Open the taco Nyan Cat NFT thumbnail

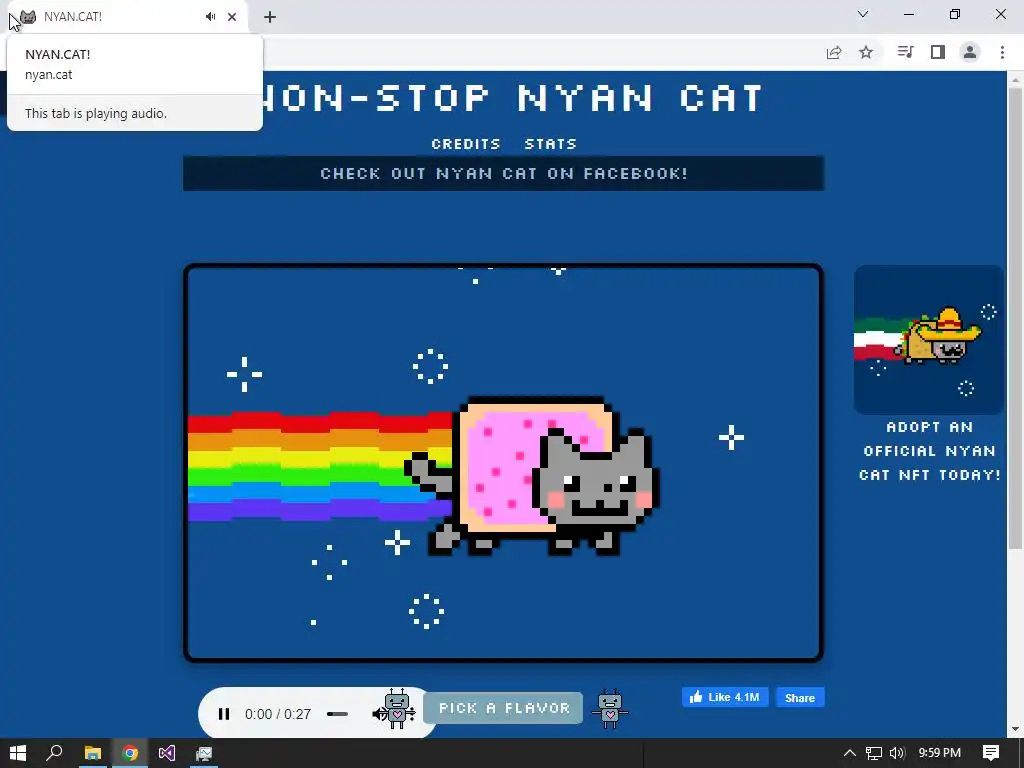point(929,340)
